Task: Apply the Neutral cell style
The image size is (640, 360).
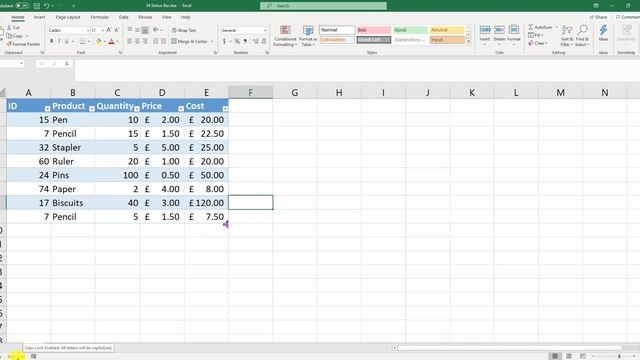Action: click(447, 30)
